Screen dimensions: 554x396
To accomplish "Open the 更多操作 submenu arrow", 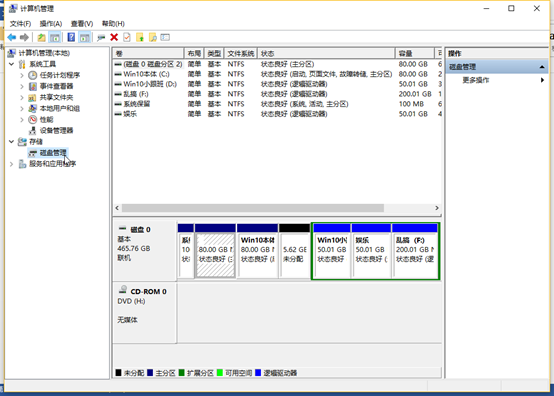I will 542,80.
